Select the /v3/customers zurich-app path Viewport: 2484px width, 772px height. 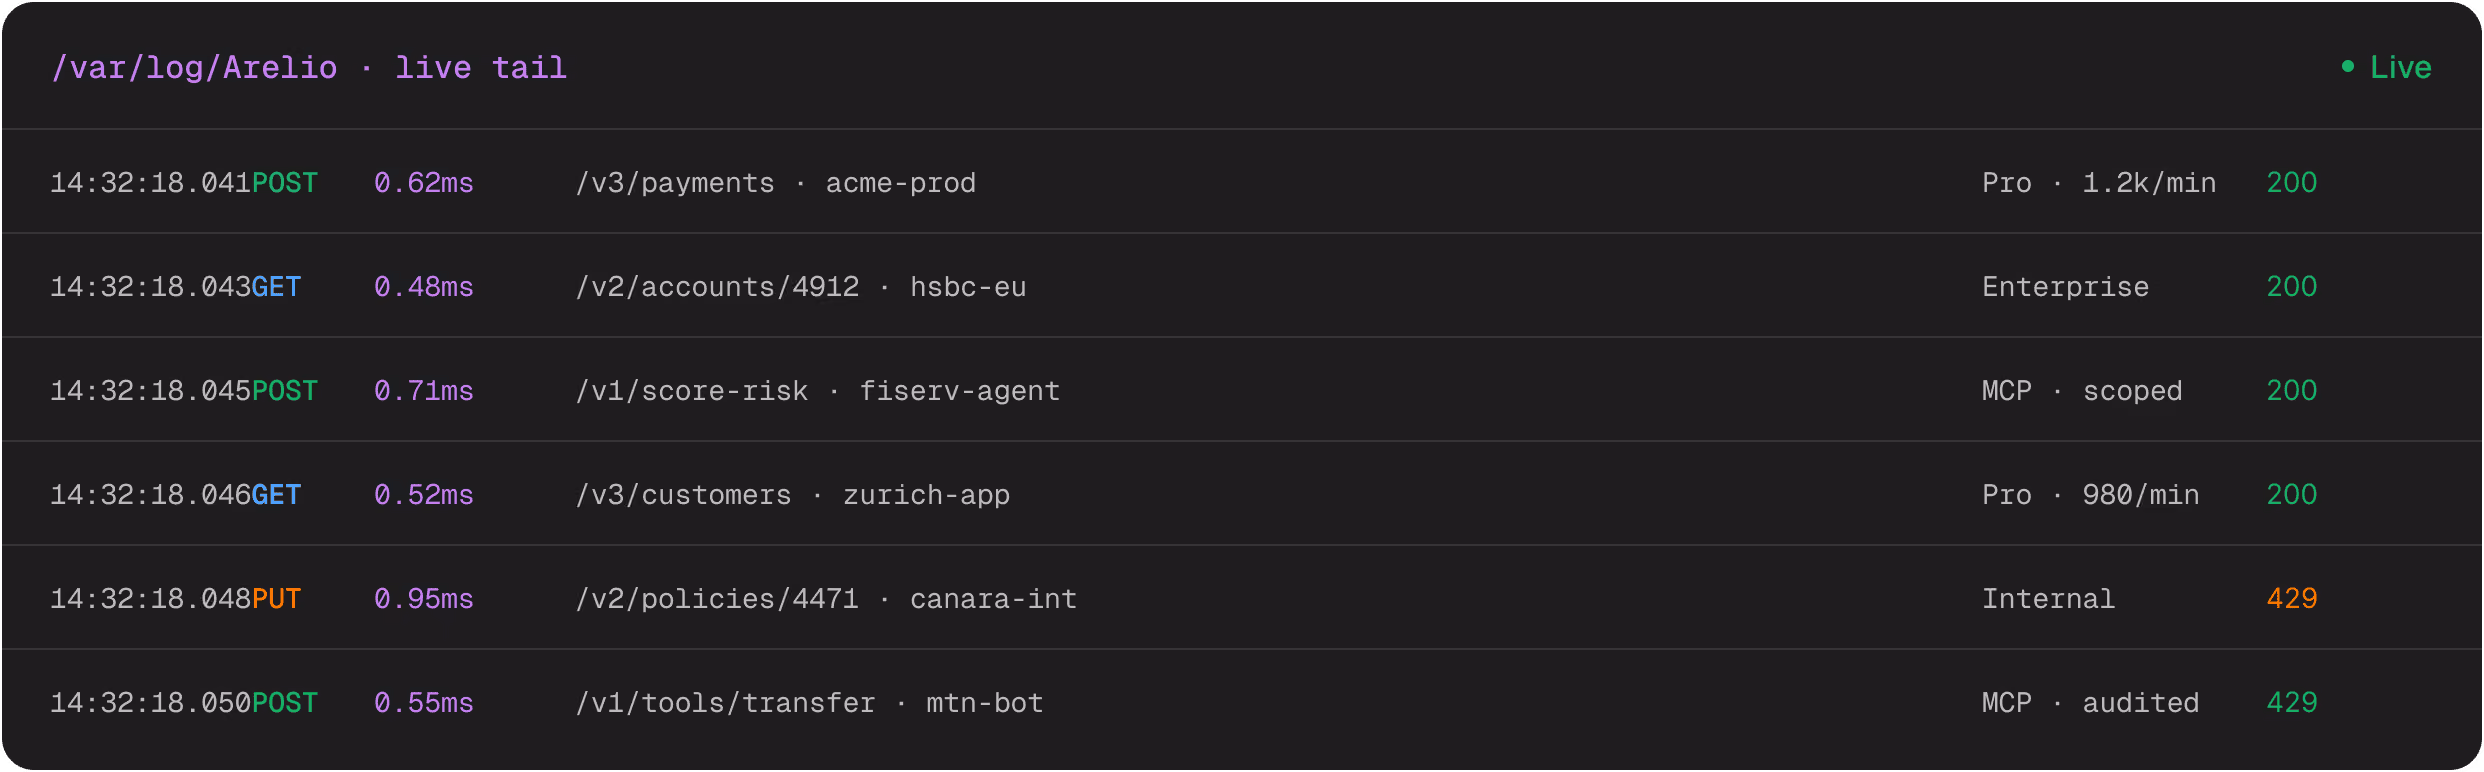[792, 495]
